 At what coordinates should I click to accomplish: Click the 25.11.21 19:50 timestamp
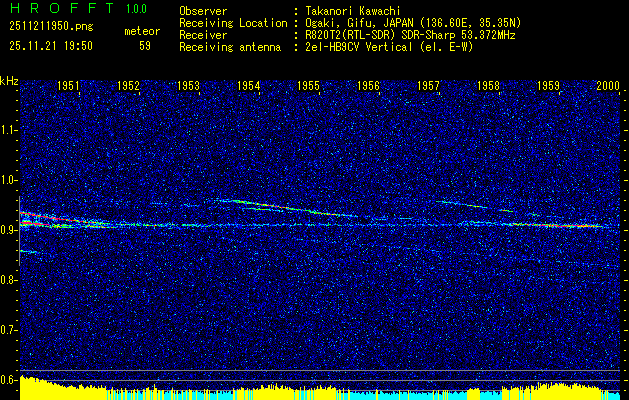pos(50,45)
